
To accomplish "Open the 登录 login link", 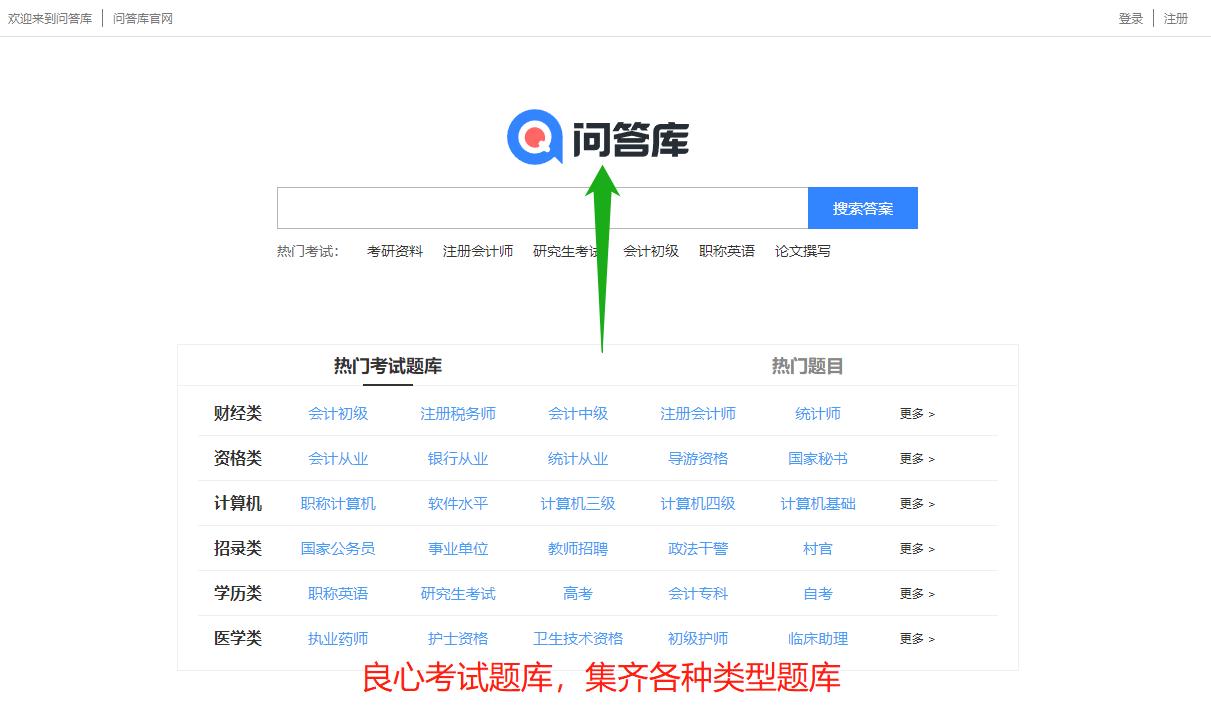I will (x=1129, y=18).
